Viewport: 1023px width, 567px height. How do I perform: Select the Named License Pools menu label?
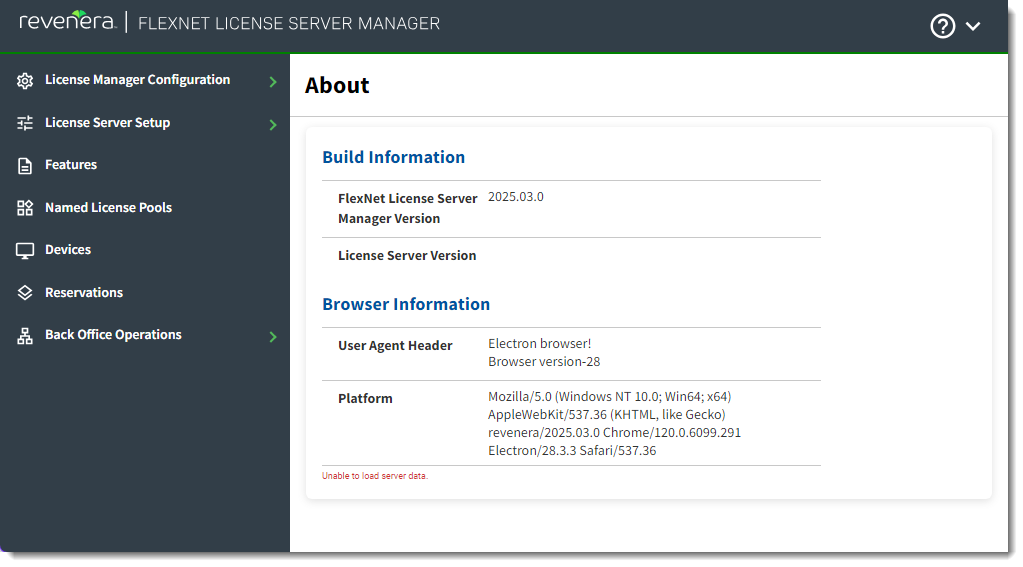tap(108, 208)
